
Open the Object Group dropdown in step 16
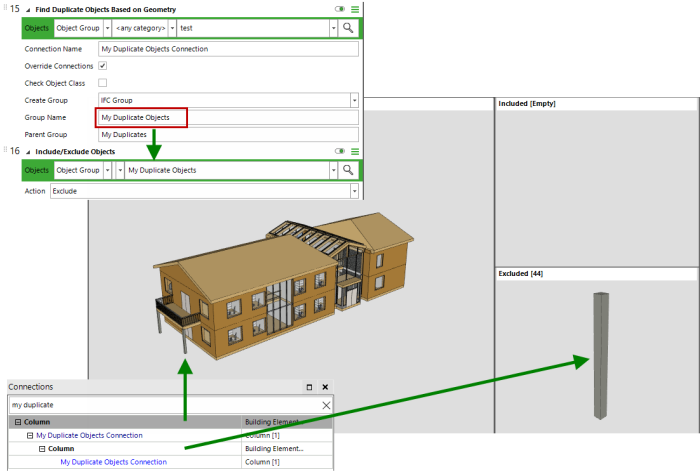(107, 170)
